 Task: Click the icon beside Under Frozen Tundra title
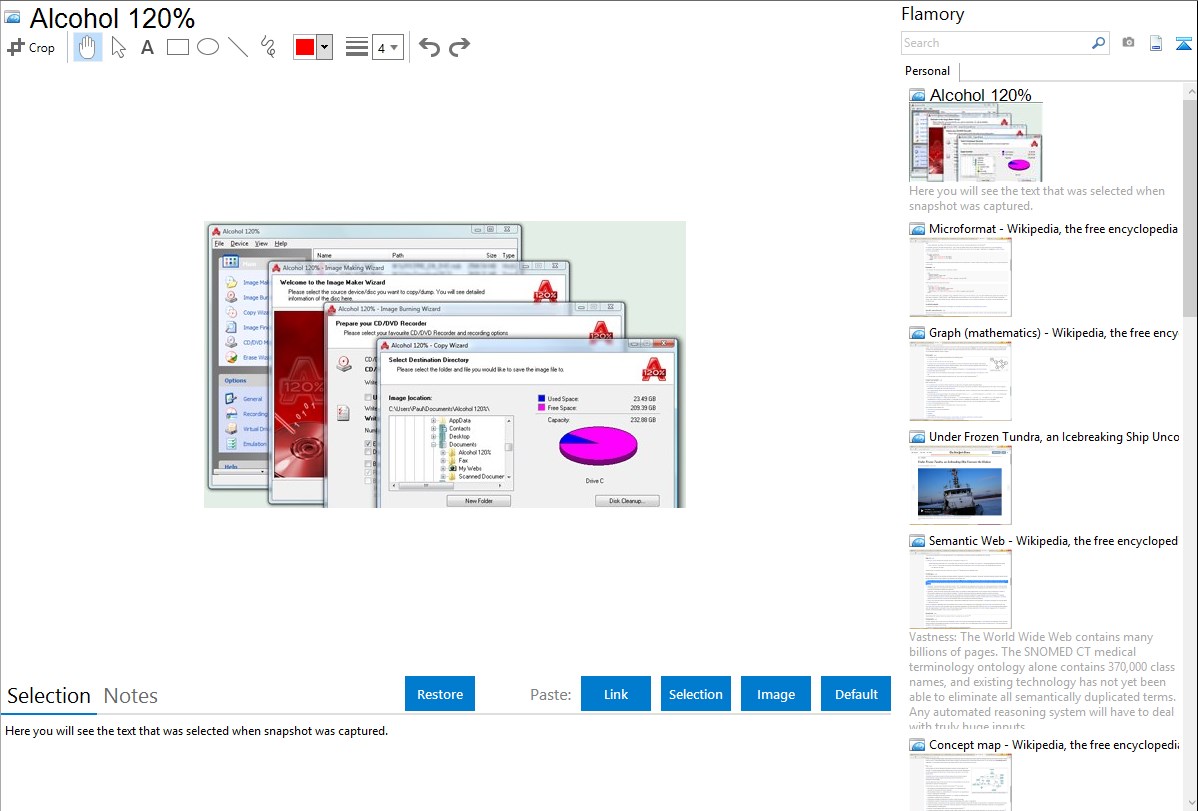point(918,436)
